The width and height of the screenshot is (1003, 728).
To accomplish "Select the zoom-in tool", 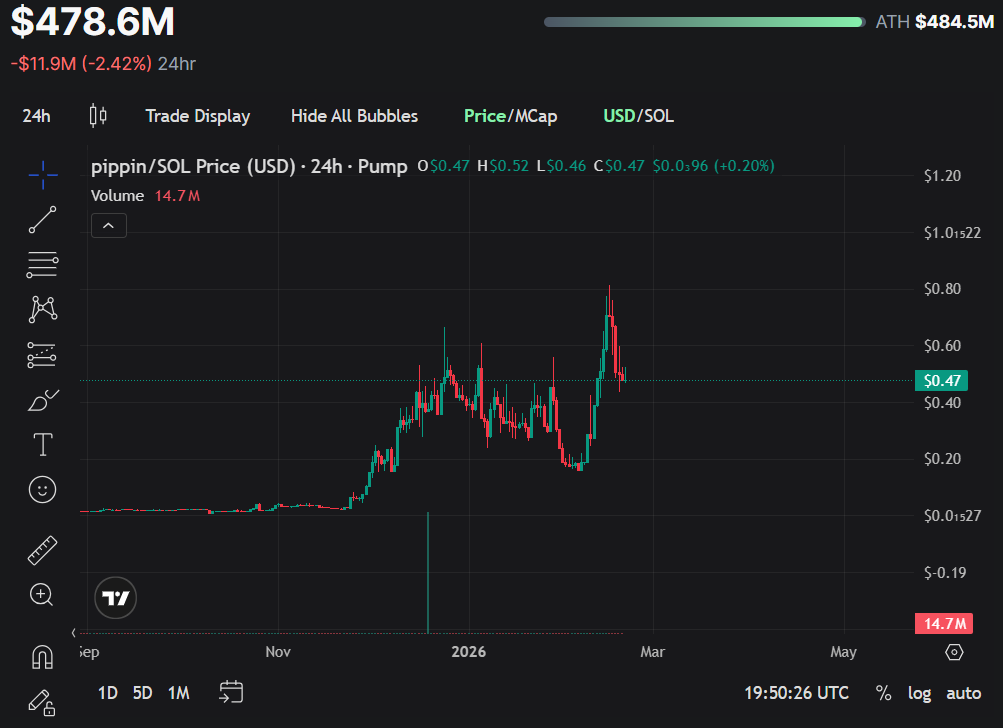I will [x=41, y=594].
